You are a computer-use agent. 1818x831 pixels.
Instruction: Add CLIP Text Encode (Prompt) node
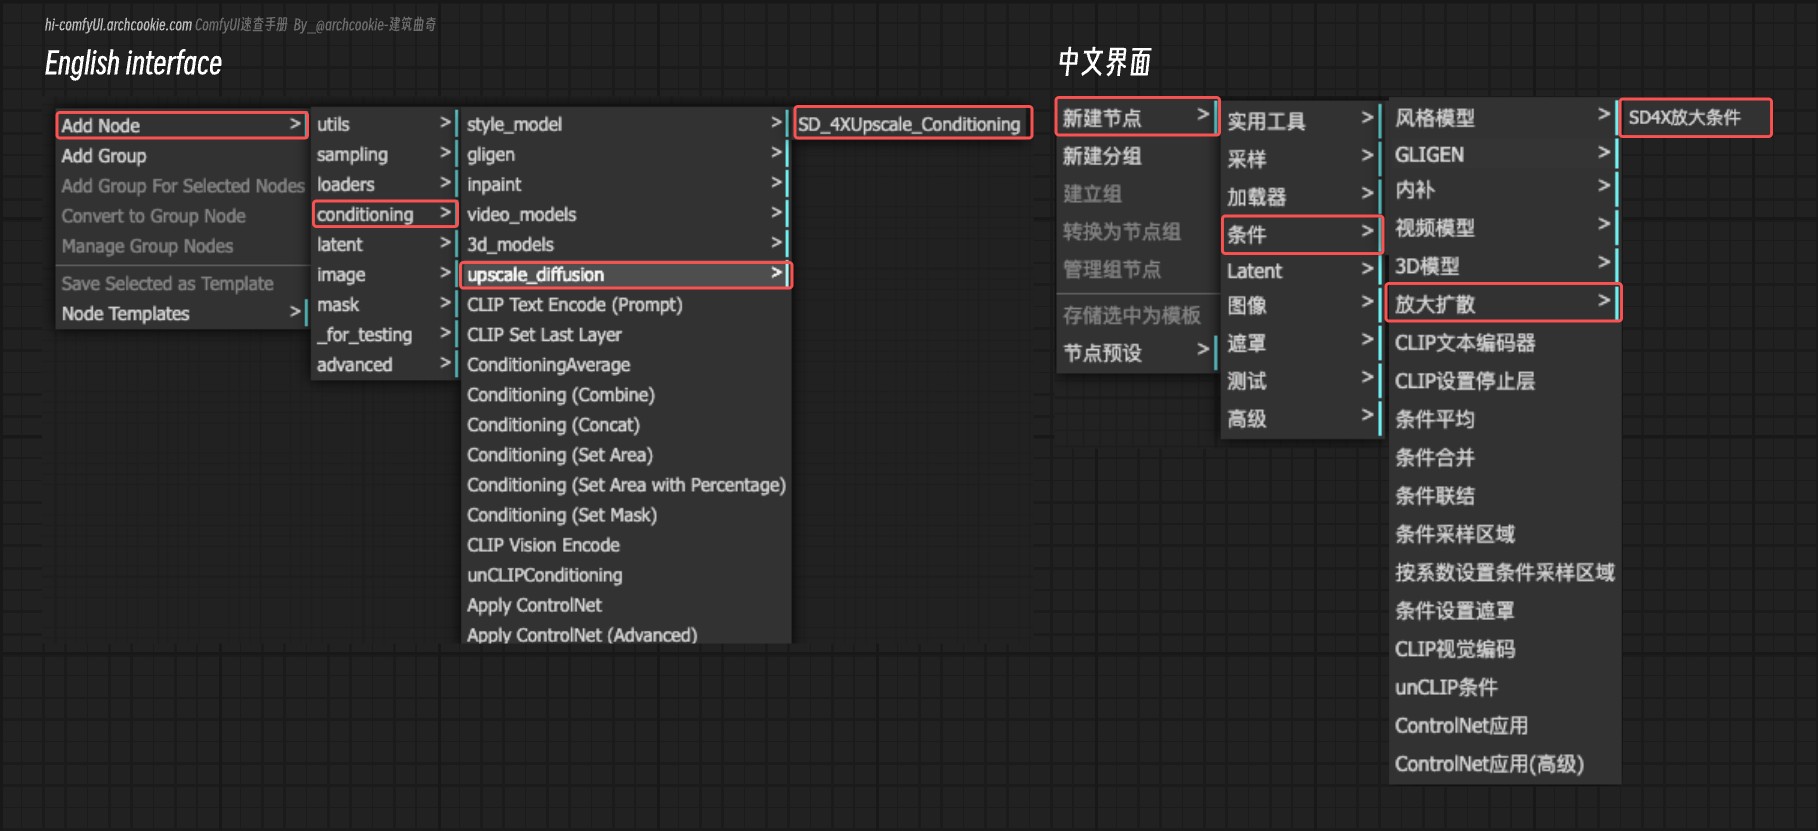click(x=625, y=305)
